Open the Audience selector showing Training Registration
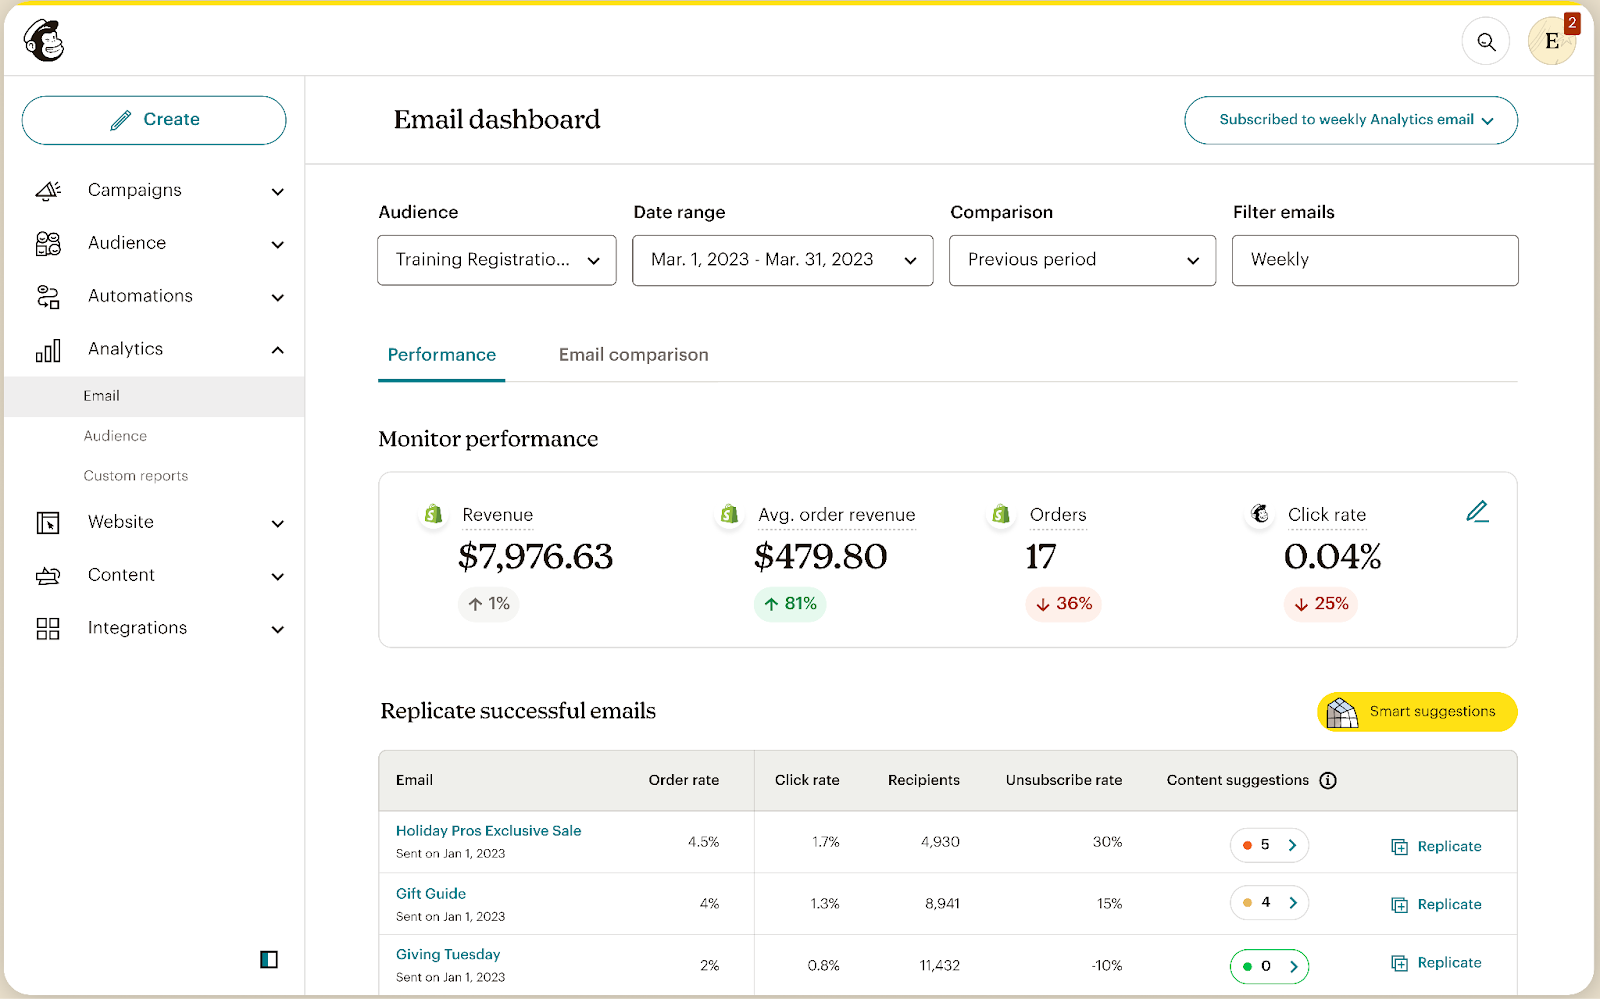The height and width of the screenshot is (999, 1600). pos(496,260)
